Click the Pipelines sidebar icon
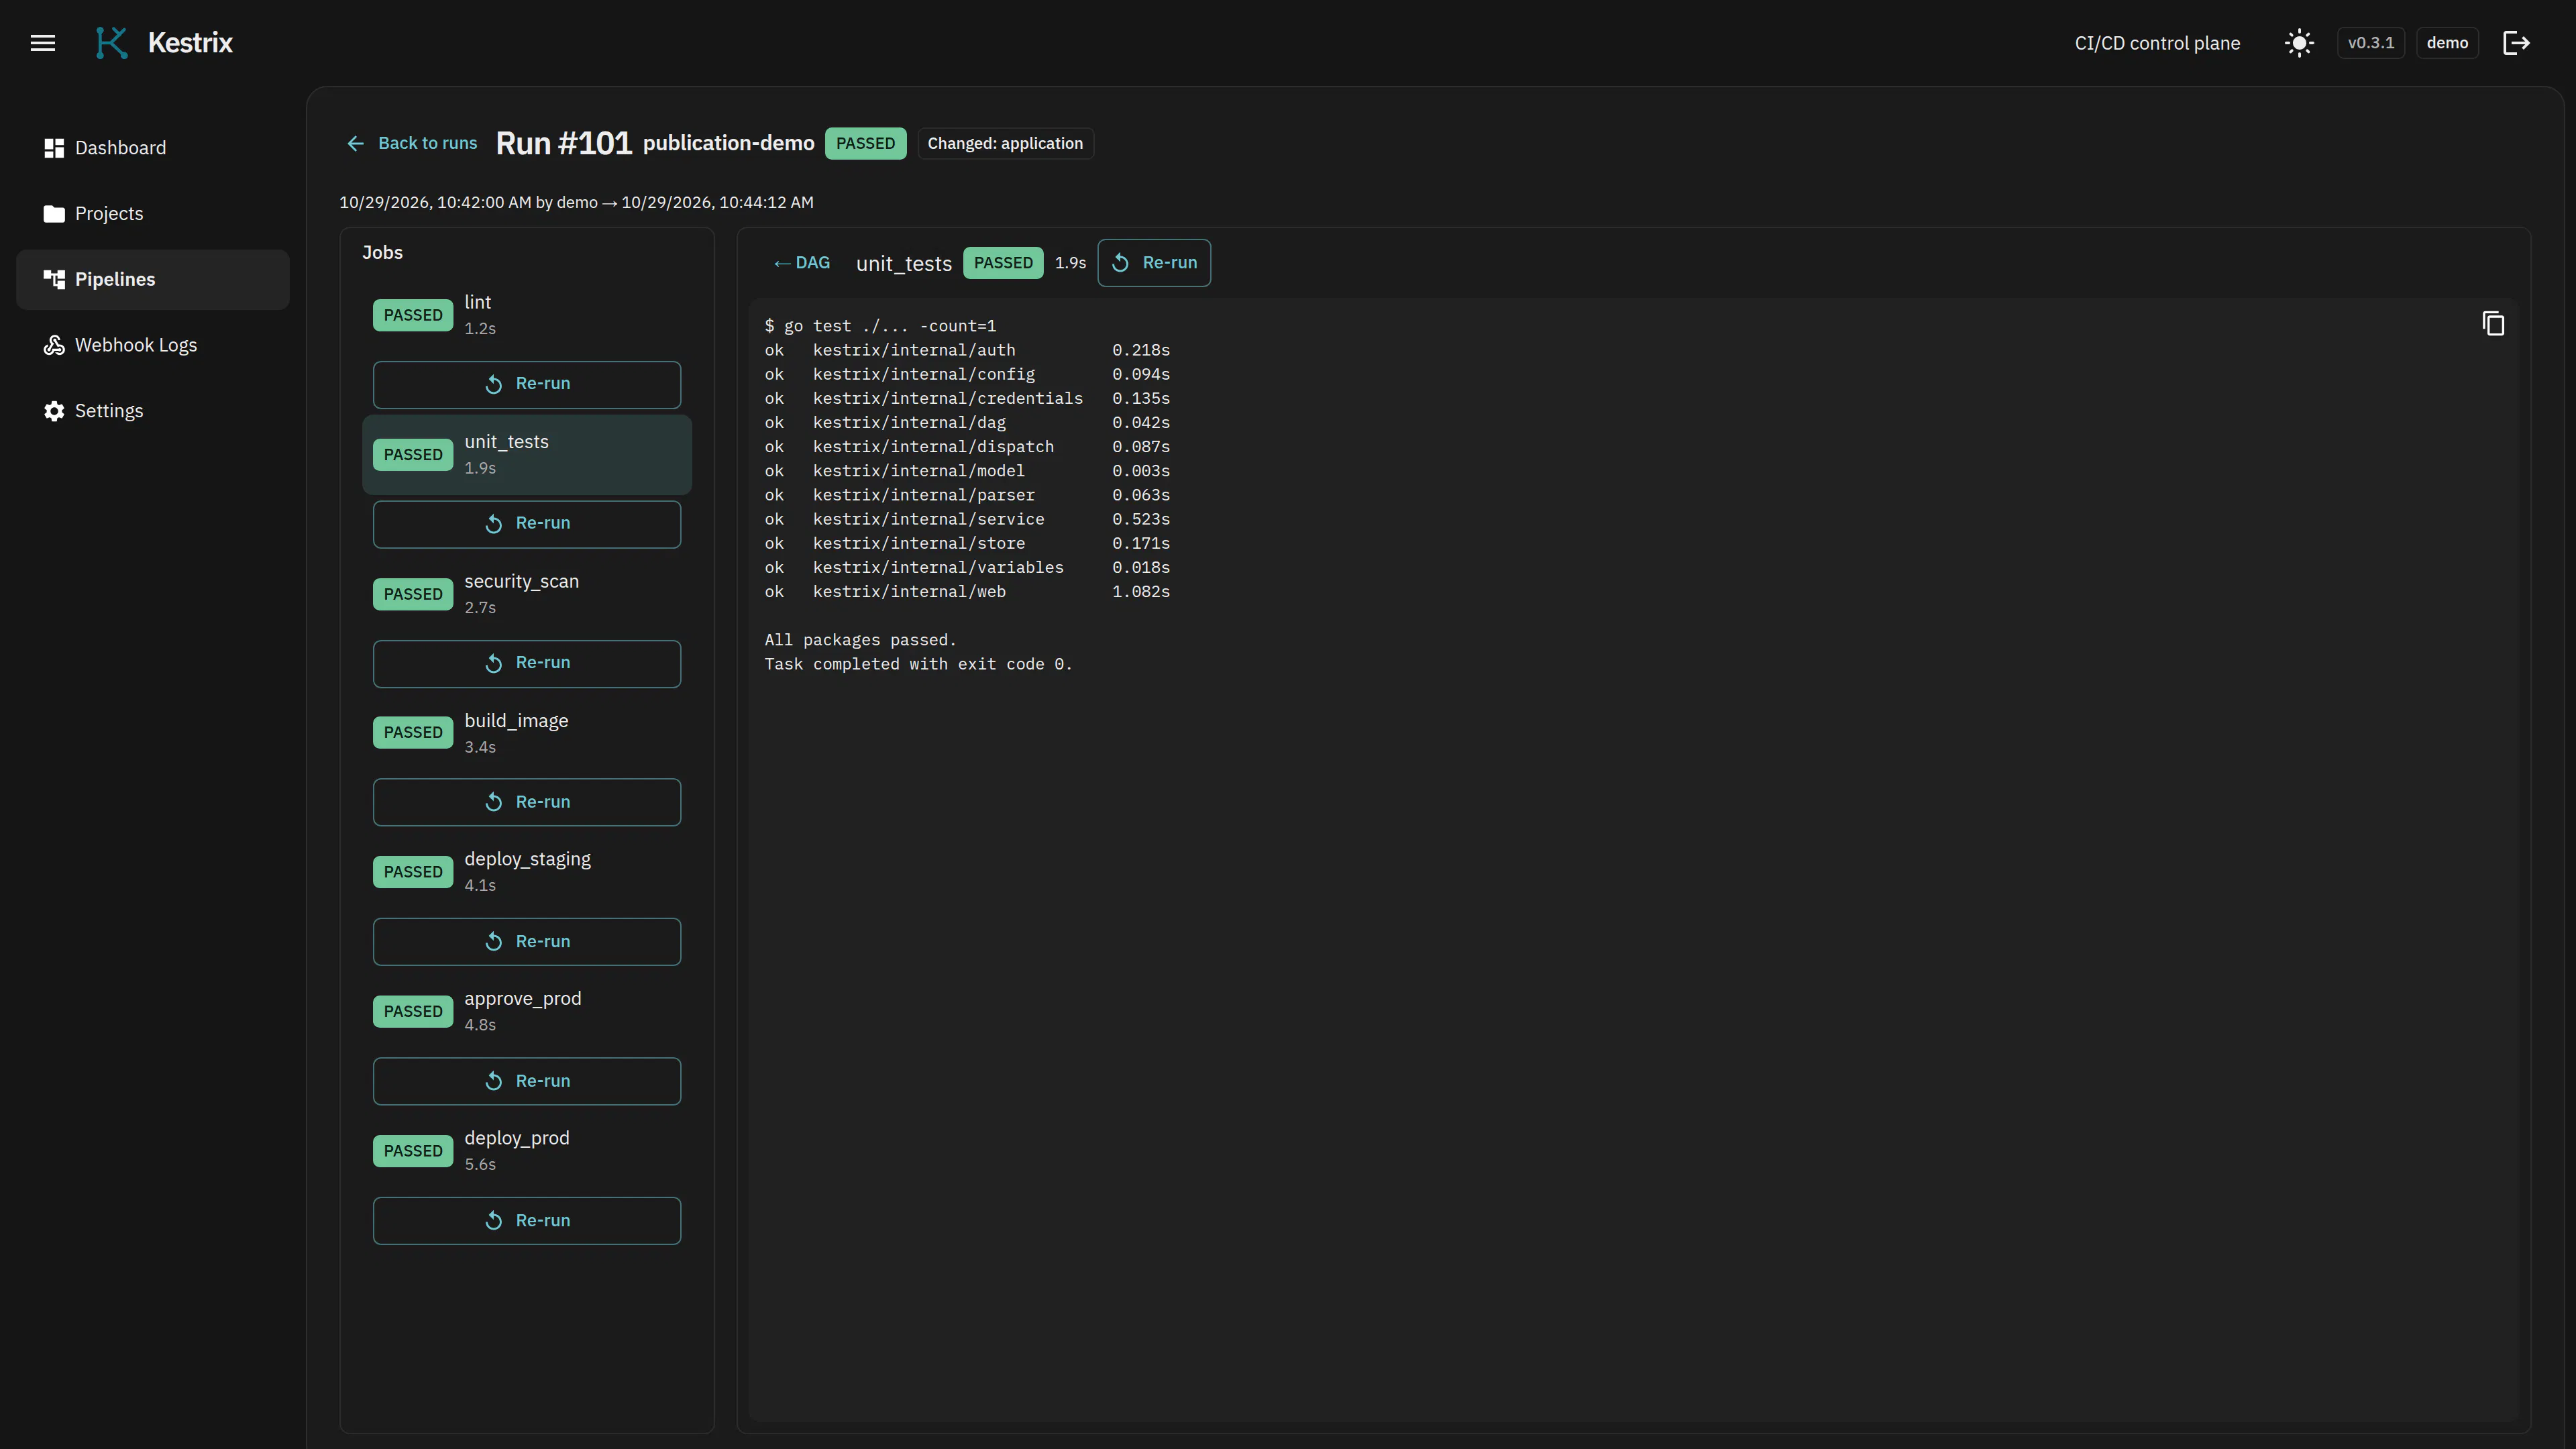2576x1449 pixels. (x=54, y=280)
